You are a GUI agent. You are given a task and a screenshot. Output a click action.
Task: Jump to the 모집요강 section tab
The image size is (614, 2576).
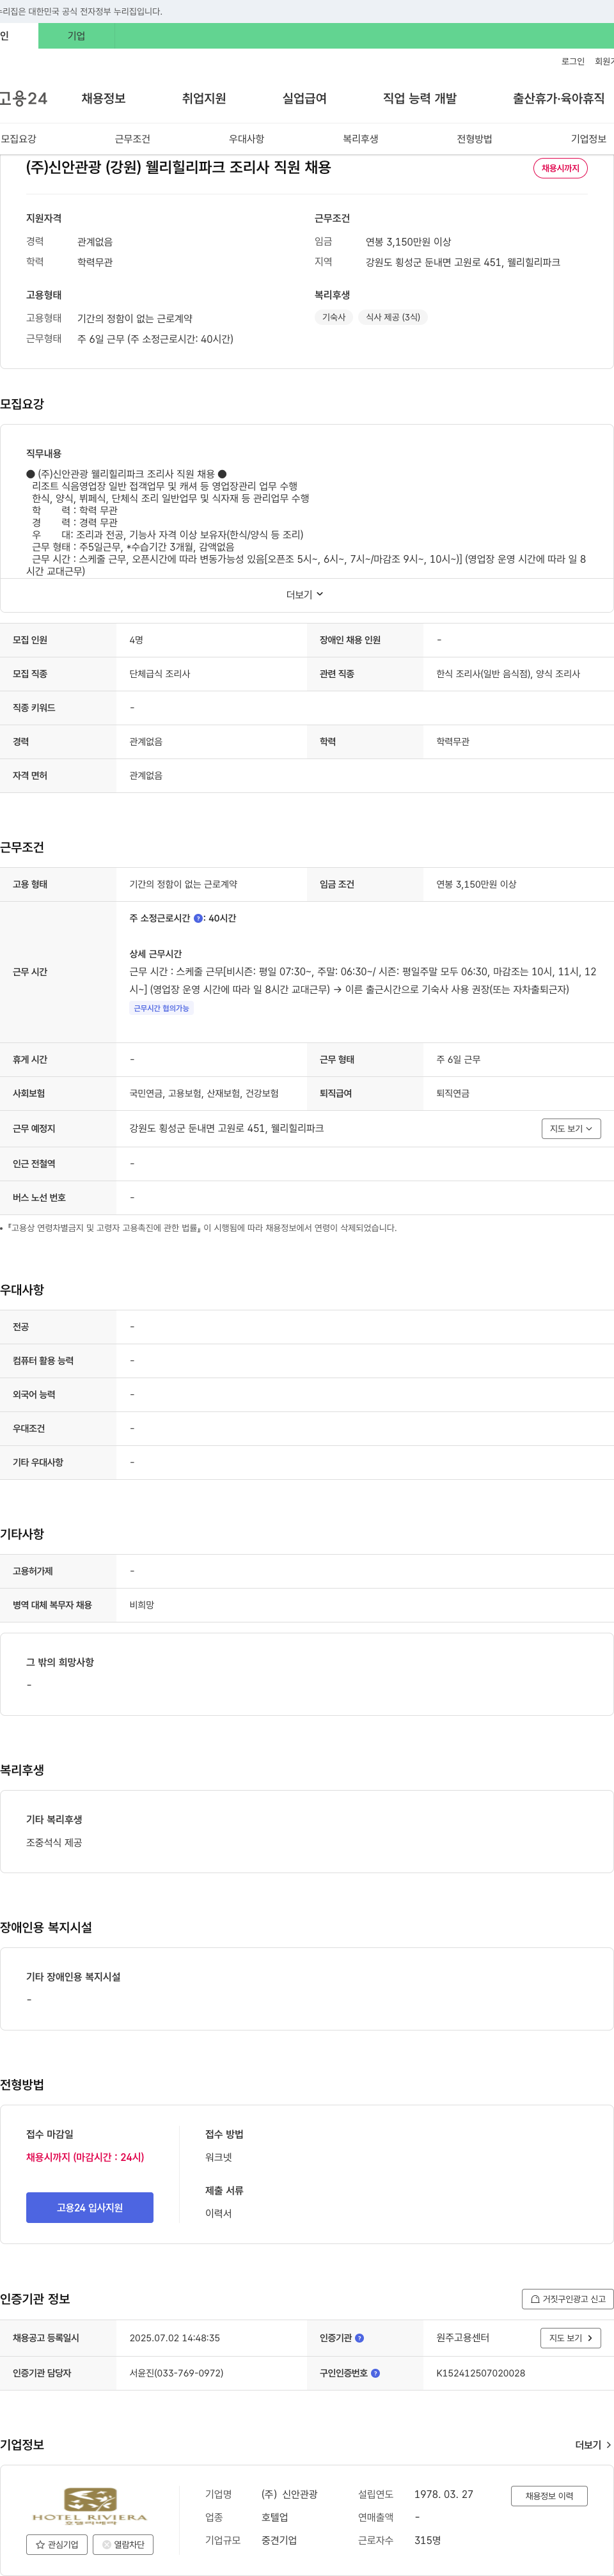pos(18,139)
